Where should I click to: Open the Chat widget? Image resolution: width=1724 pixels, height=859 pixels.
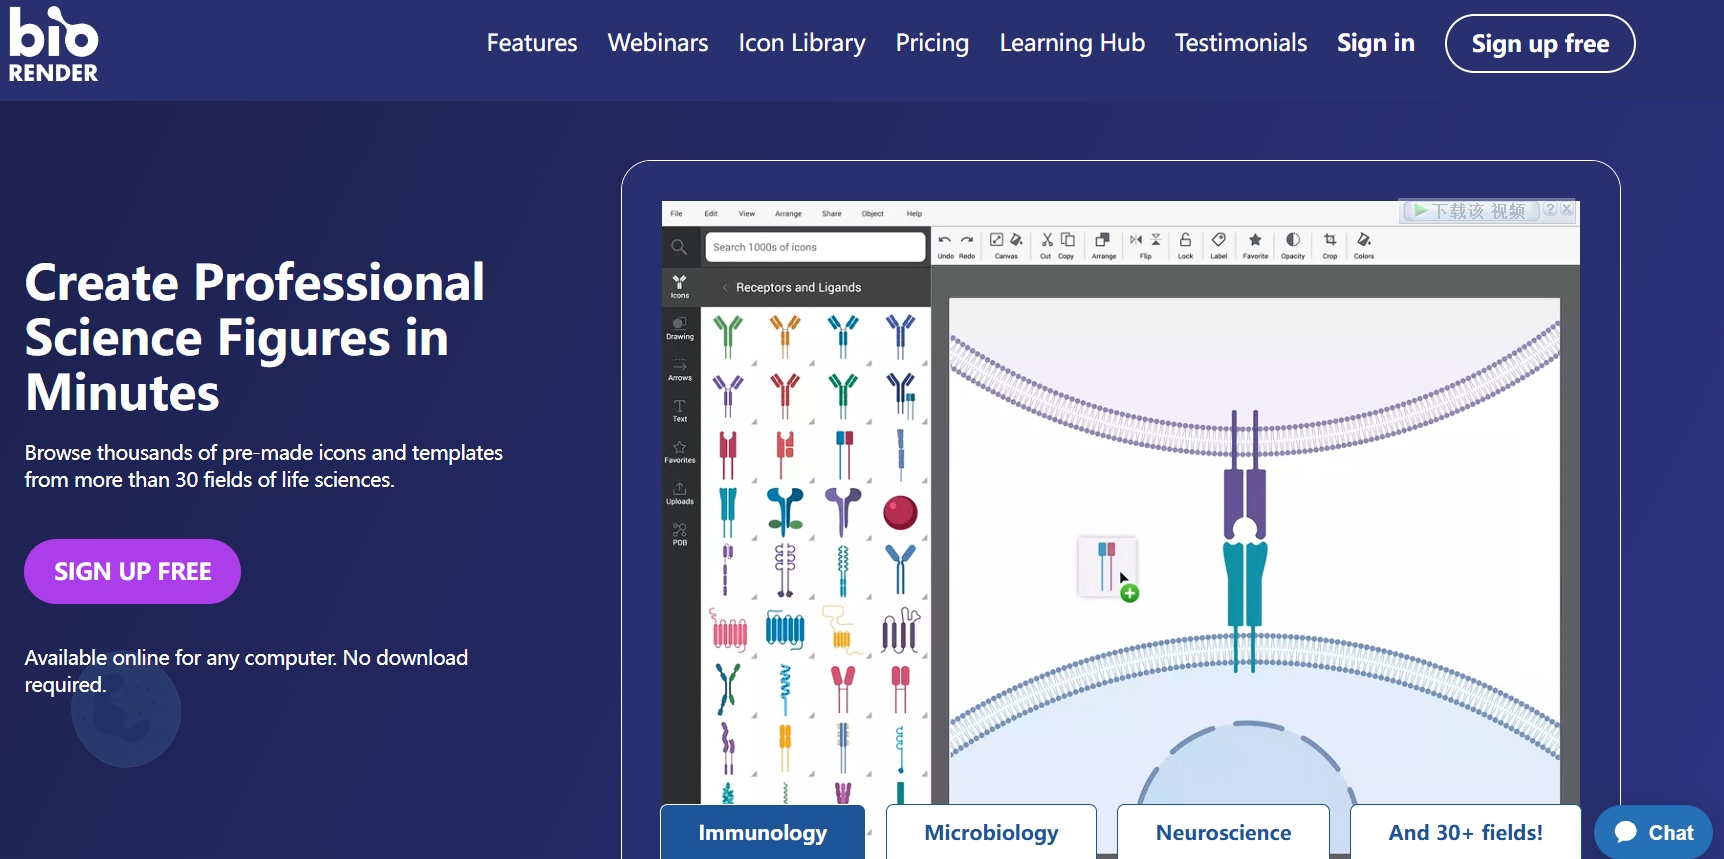point(1653,832)
